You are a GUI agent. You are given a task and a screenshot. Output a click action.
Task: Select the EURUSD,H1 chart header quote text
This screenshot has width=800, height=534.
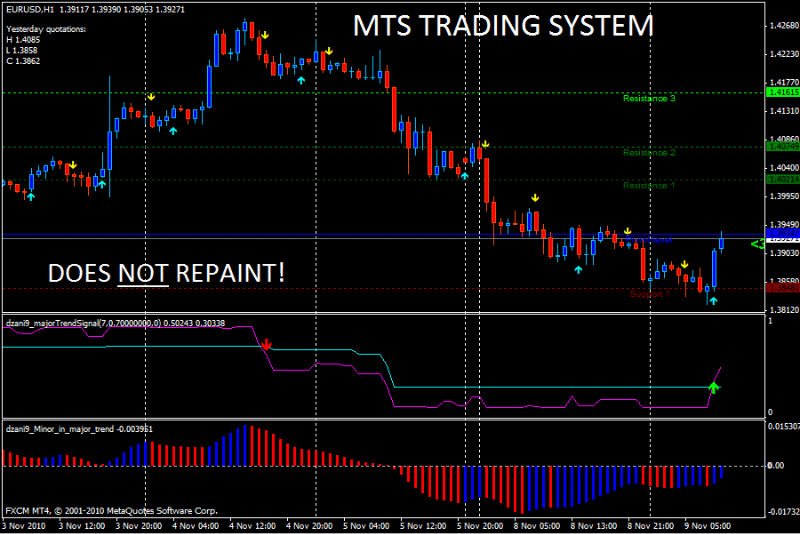95,9
